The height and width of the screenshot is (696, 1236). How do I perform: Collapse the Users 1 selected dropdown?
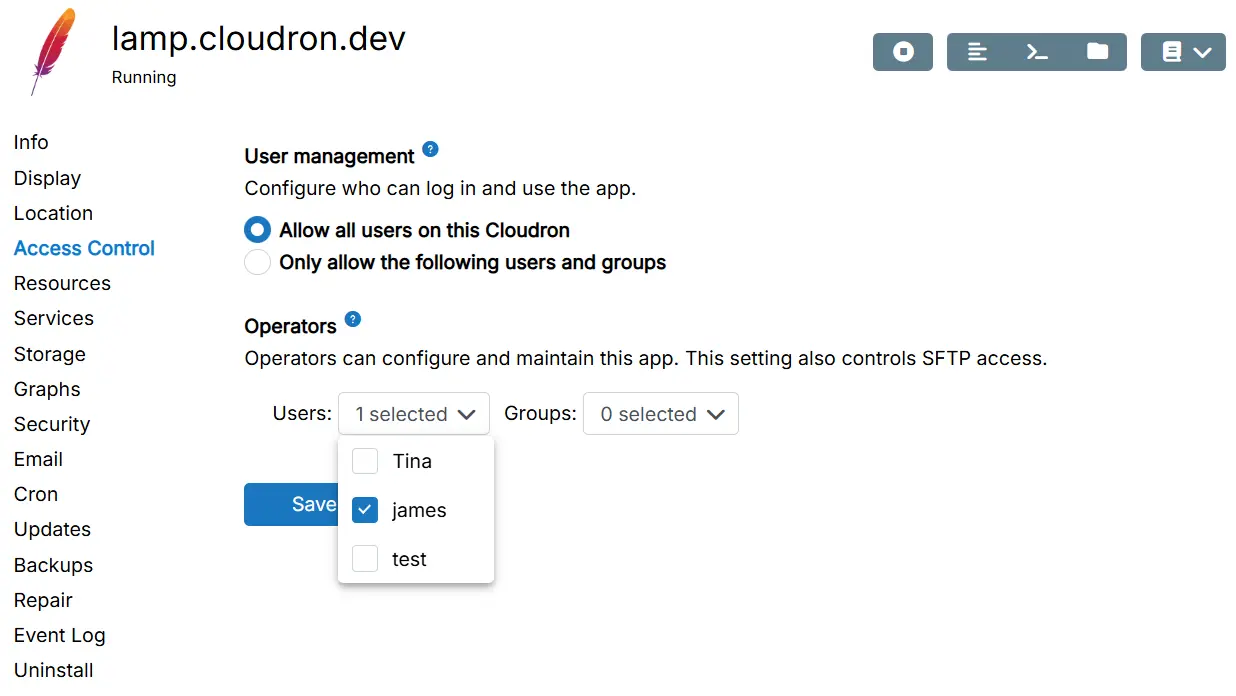tap(414, 414)
